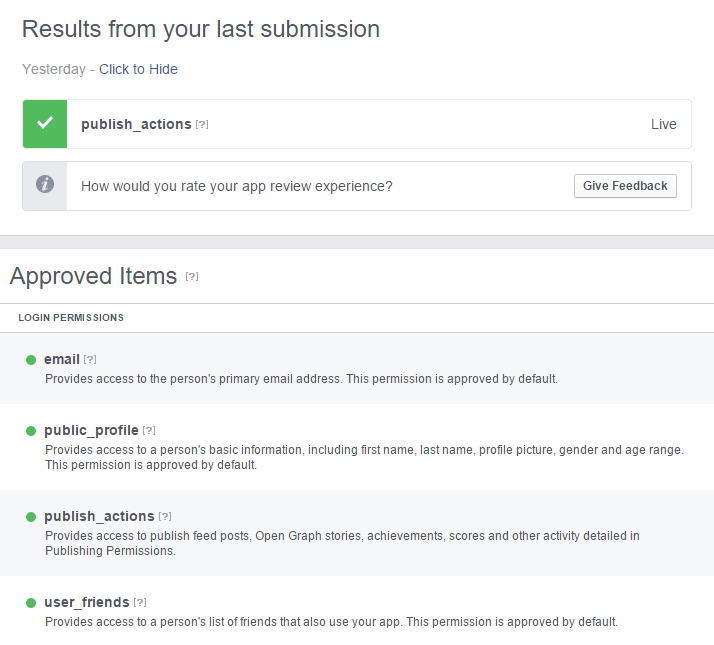The width and height of the screenshot is (714, 645).
Task: Click green status dot beside email
Action: (x=31, y=360)
